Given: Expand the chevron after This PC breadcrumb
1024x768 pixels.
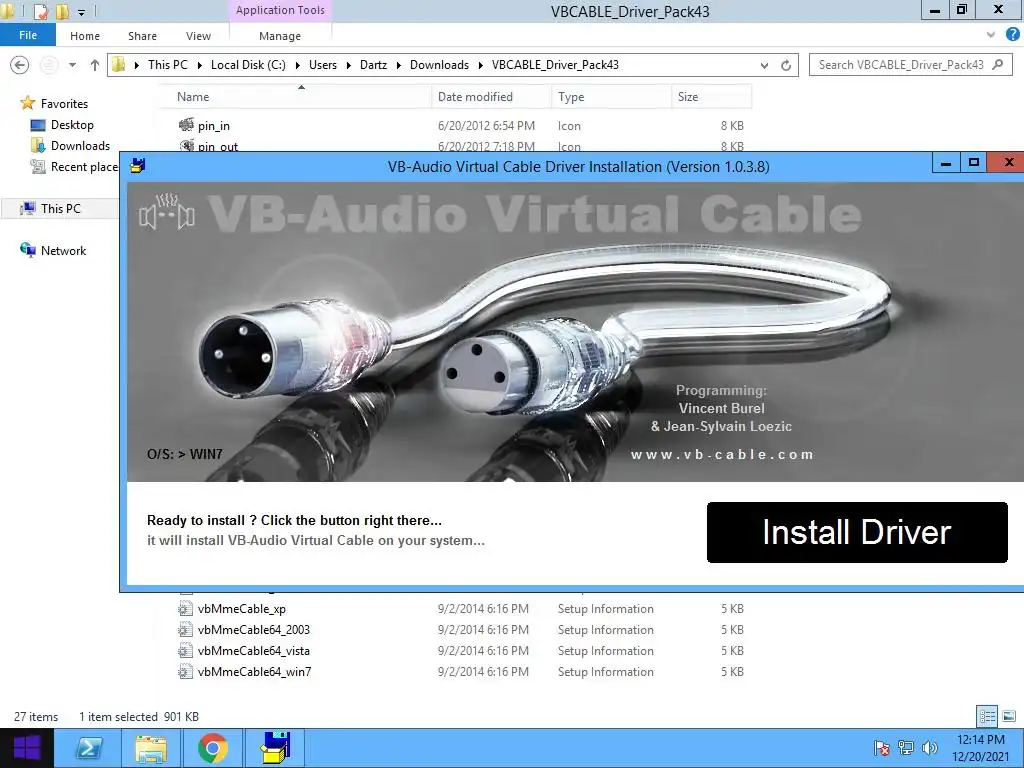Looking at the screenshot, I should click(200, 65).
